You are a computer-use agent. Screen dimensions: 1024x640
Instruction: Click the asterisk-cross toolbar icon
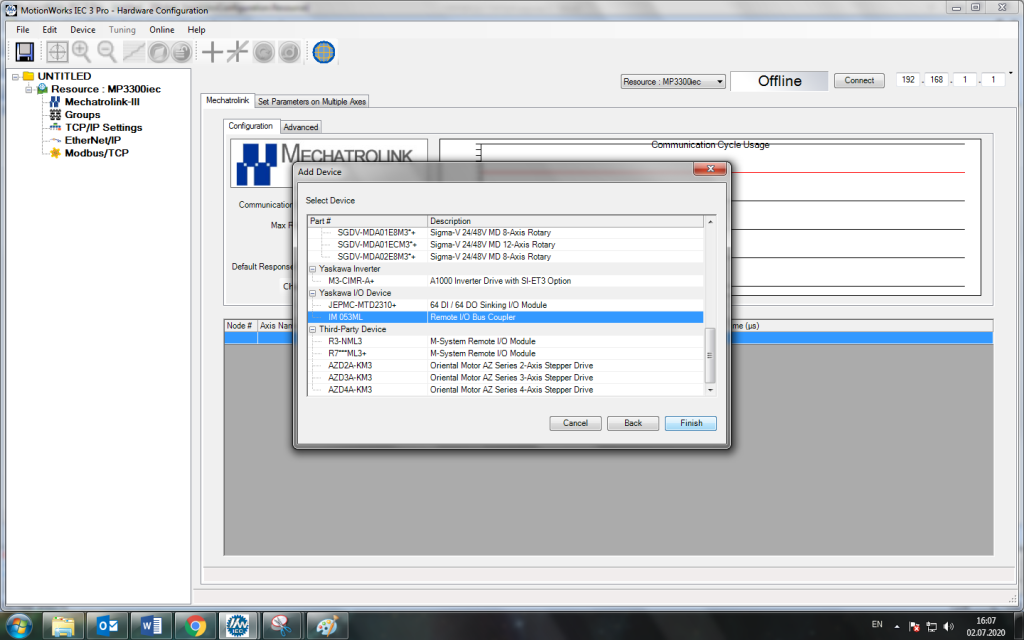(238, 52)
